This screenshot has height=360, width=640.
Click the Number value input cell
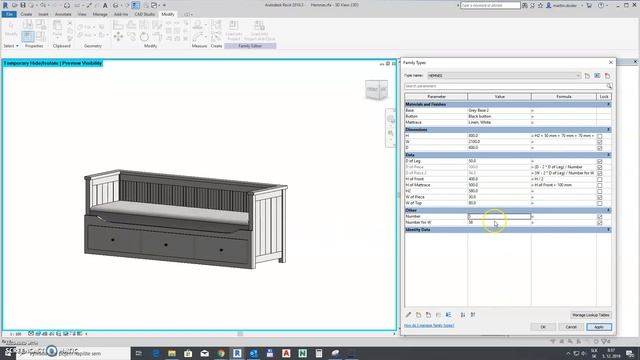click(x=499, y=216)
